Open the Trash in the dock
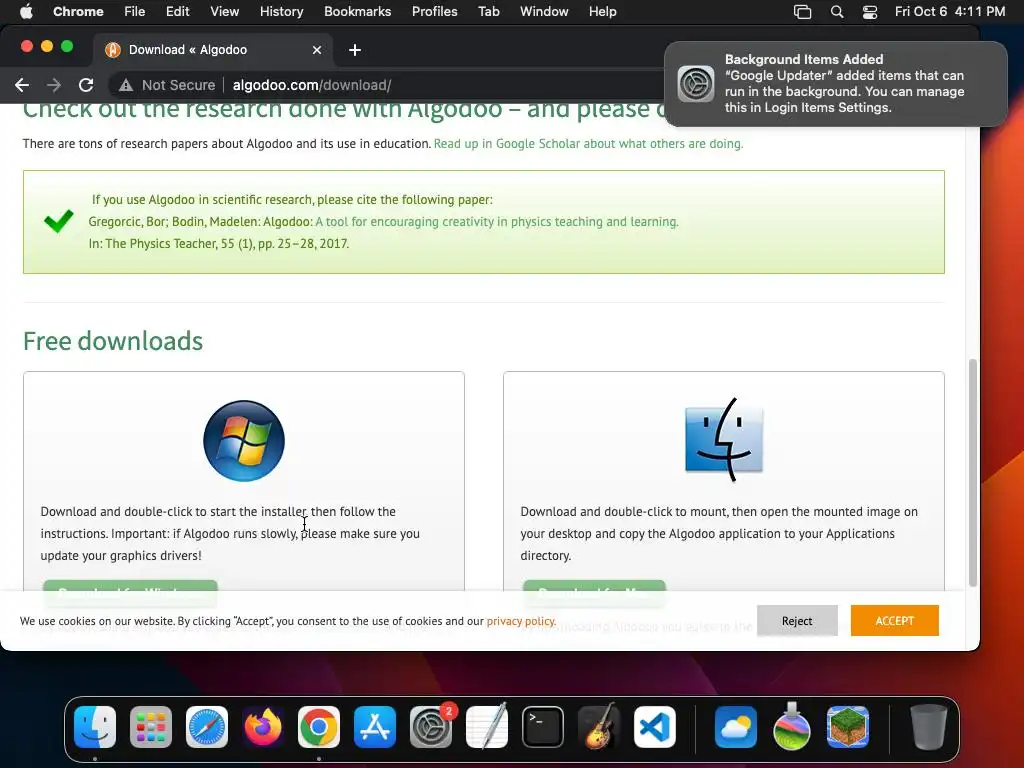This screenshot has height=768, width=1024. 929,727
